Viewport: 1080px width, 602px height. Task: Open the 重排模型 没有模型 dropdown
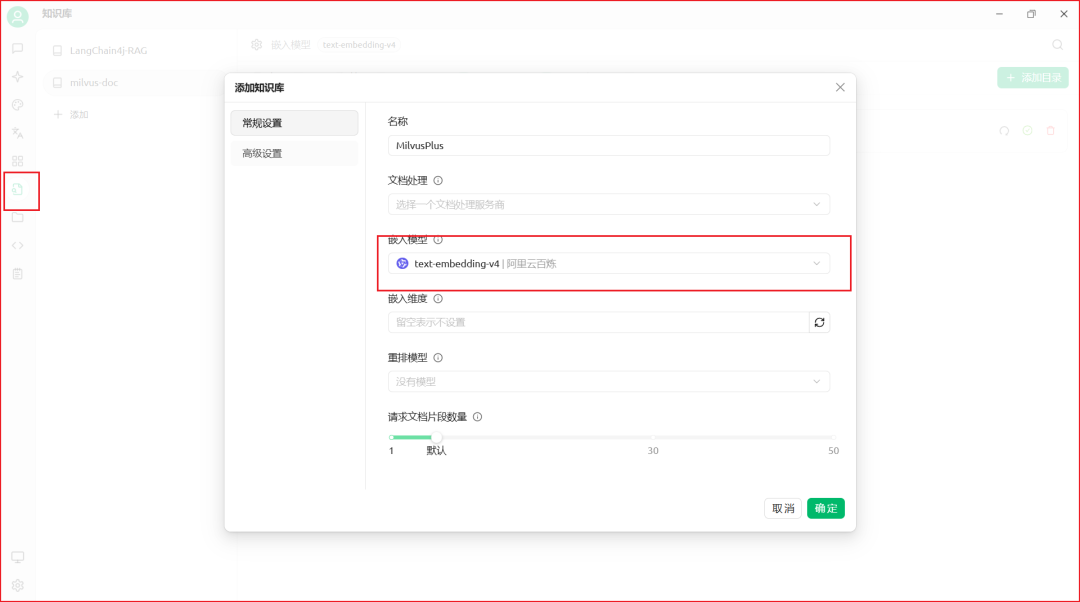[609, 382]
